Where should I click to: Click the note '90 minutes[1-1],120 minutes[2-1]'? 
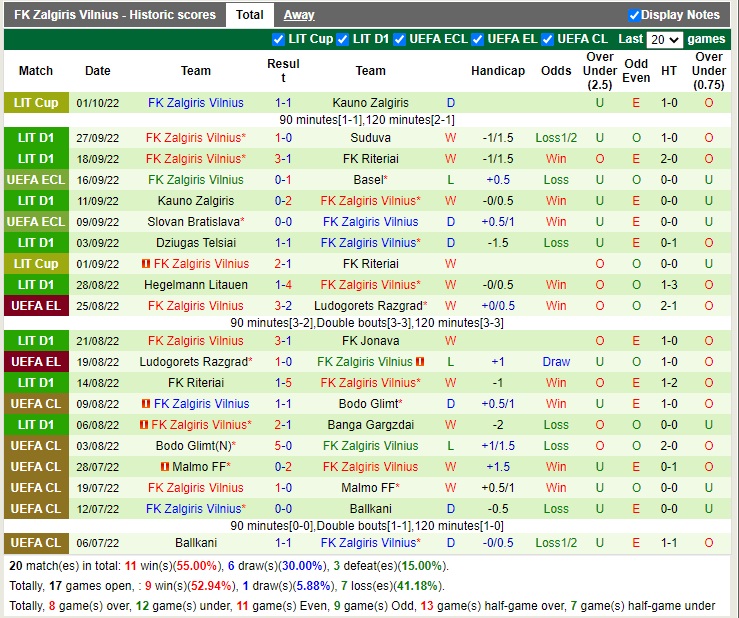pos(367,120)
